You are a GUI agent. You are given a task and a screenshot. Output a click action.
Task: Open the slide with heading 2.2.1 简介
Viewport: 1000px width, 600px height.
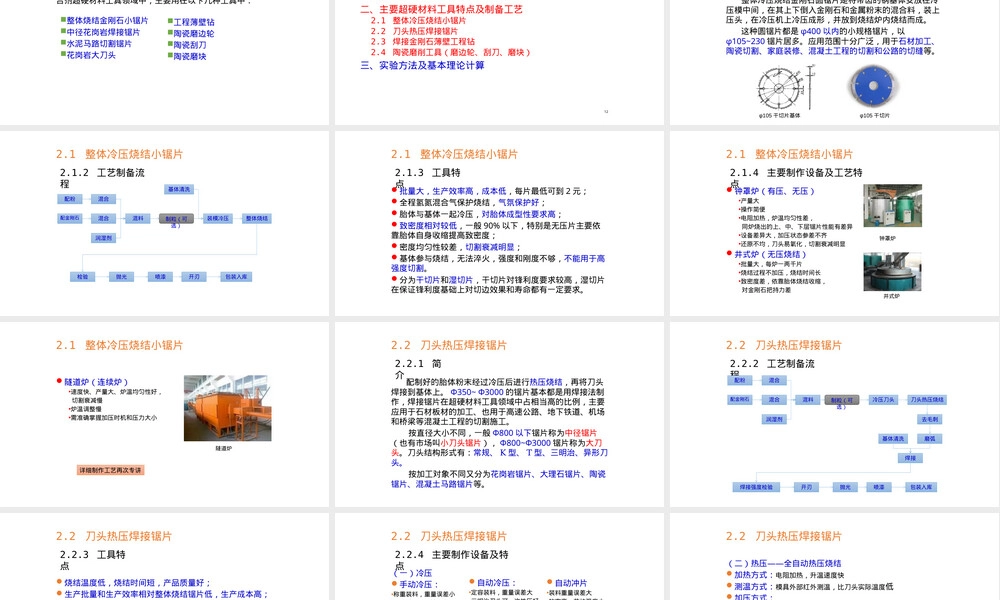tap(499, 414)
